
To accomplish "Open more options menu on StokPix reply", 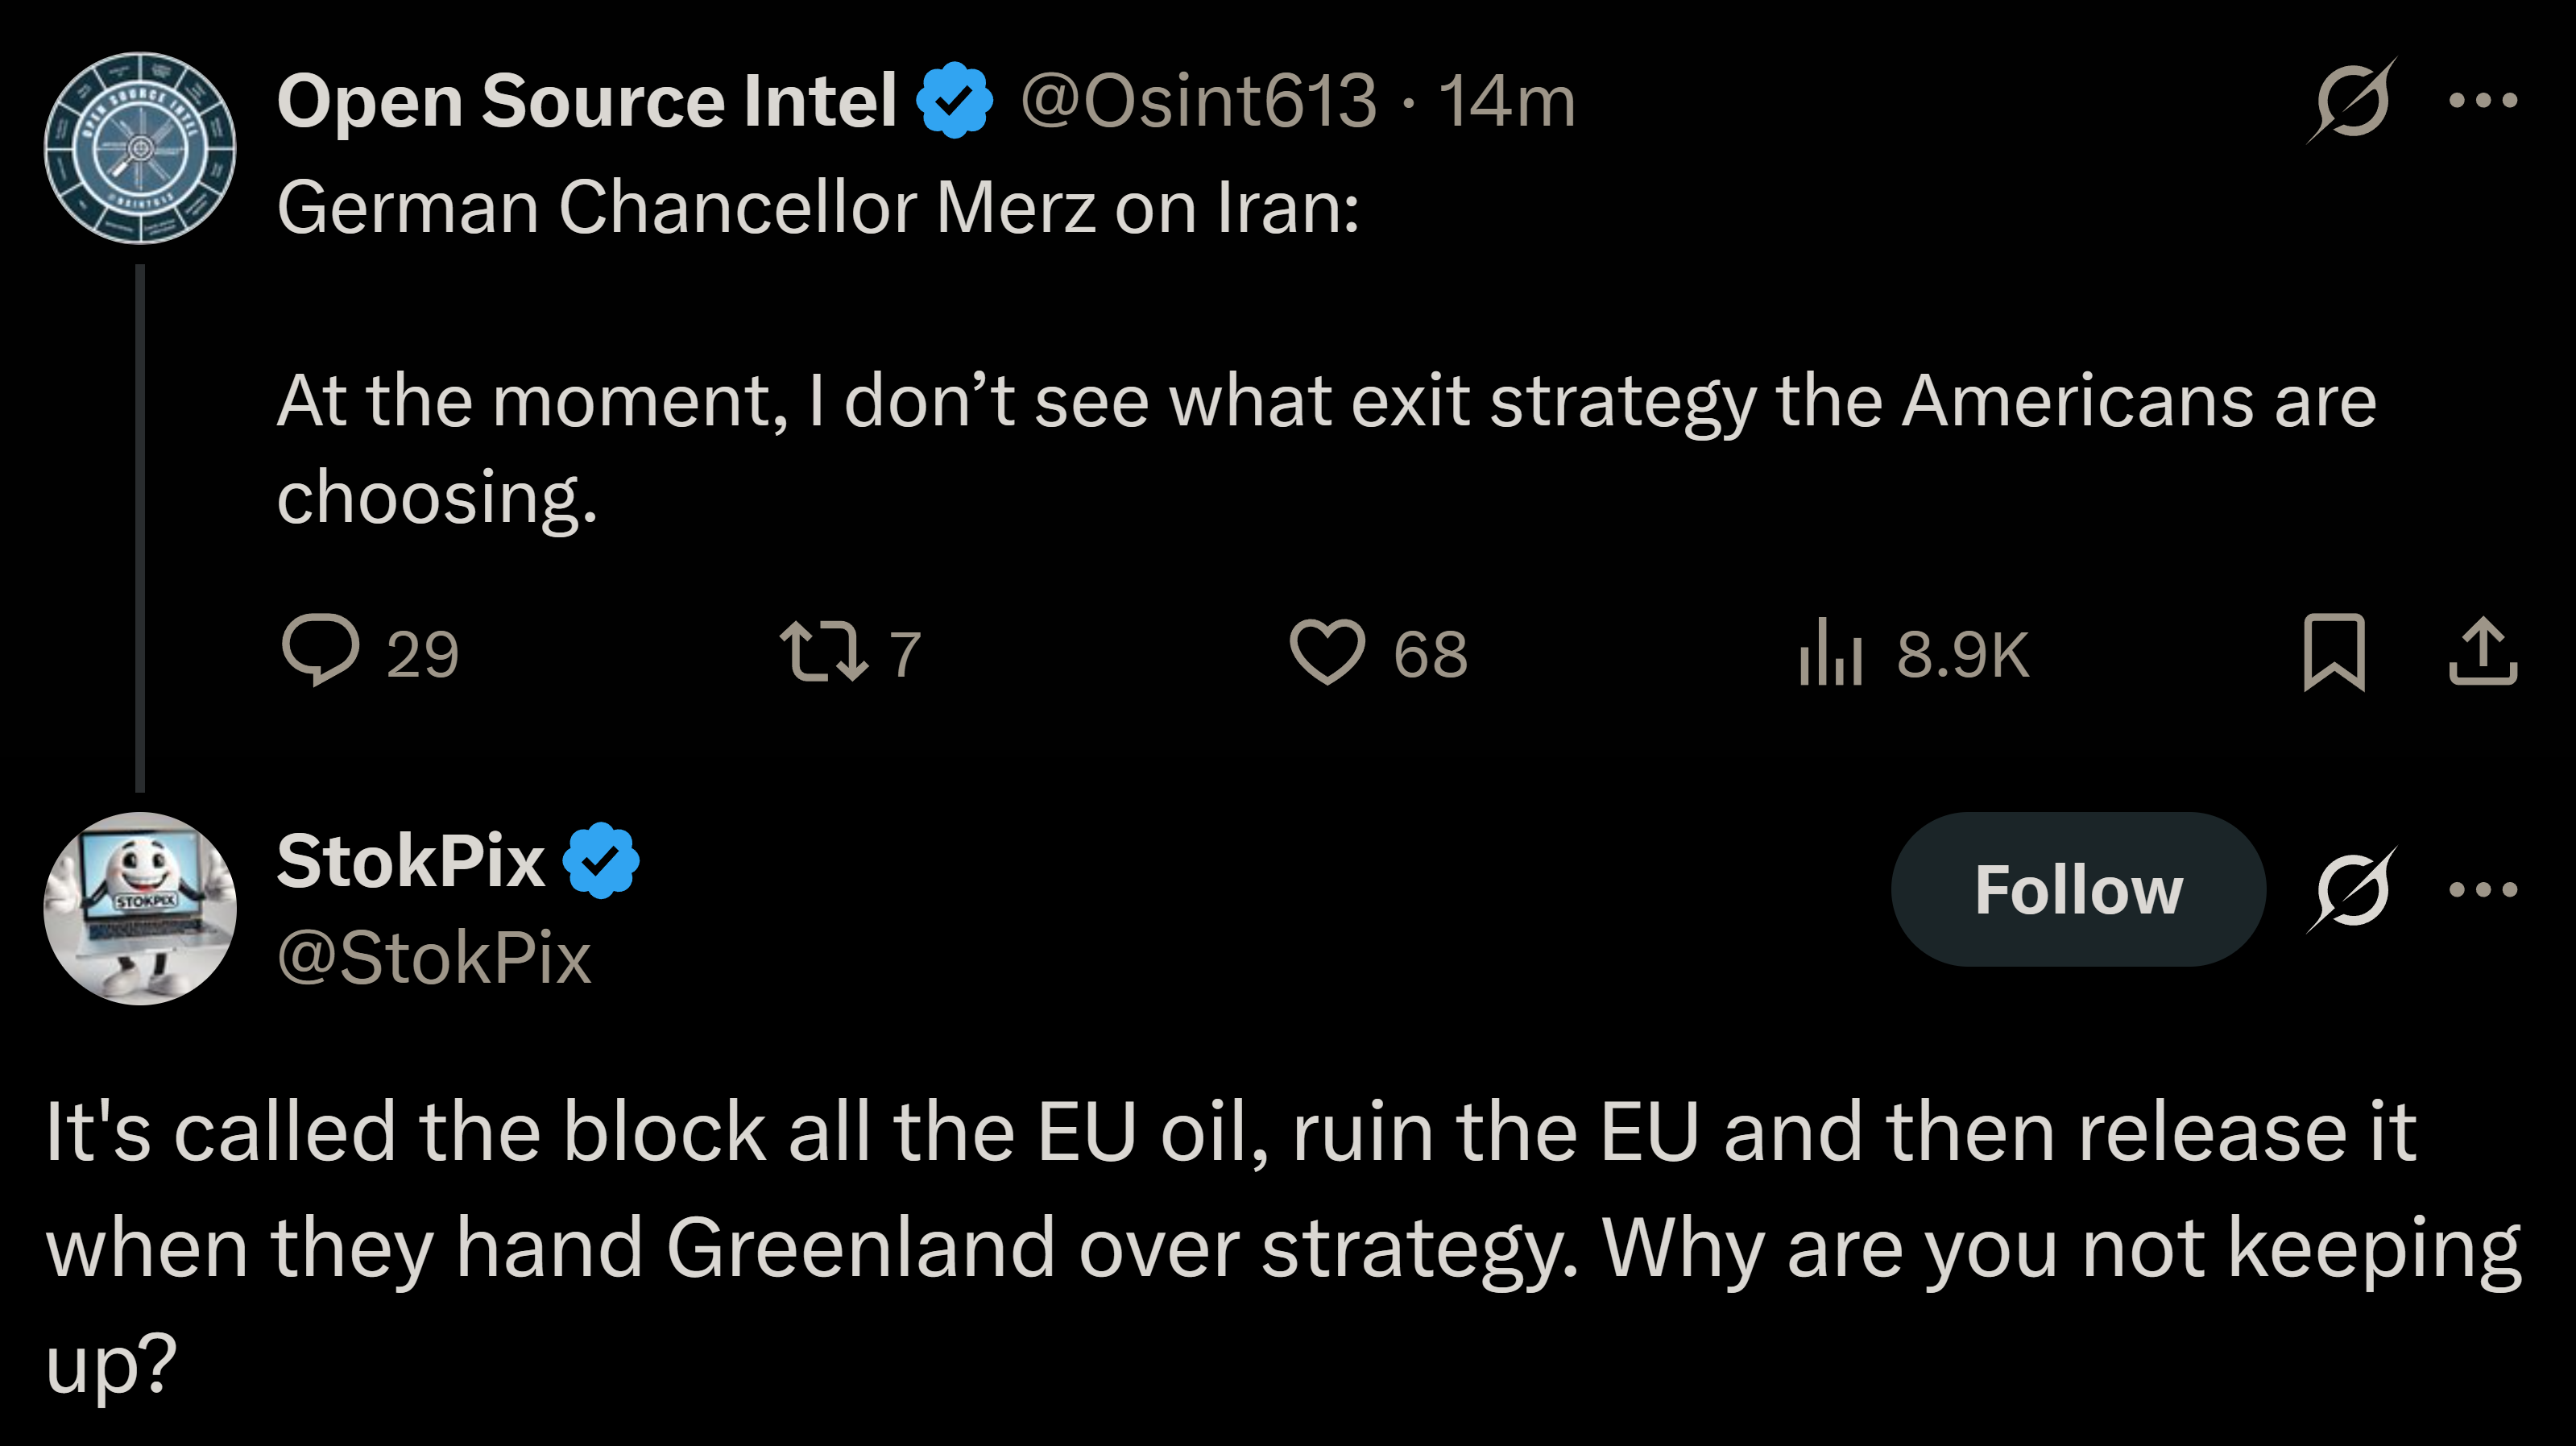I will pos(2483,889).
